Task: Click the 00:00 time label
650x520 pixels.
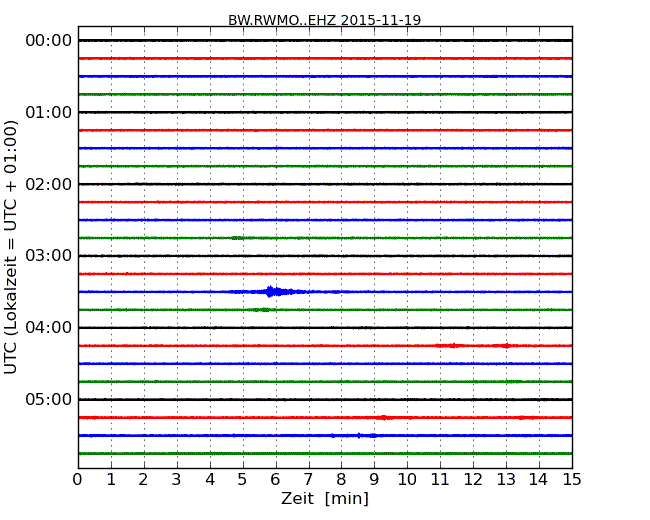Action: pyautogui.click(x=49, y=41)
